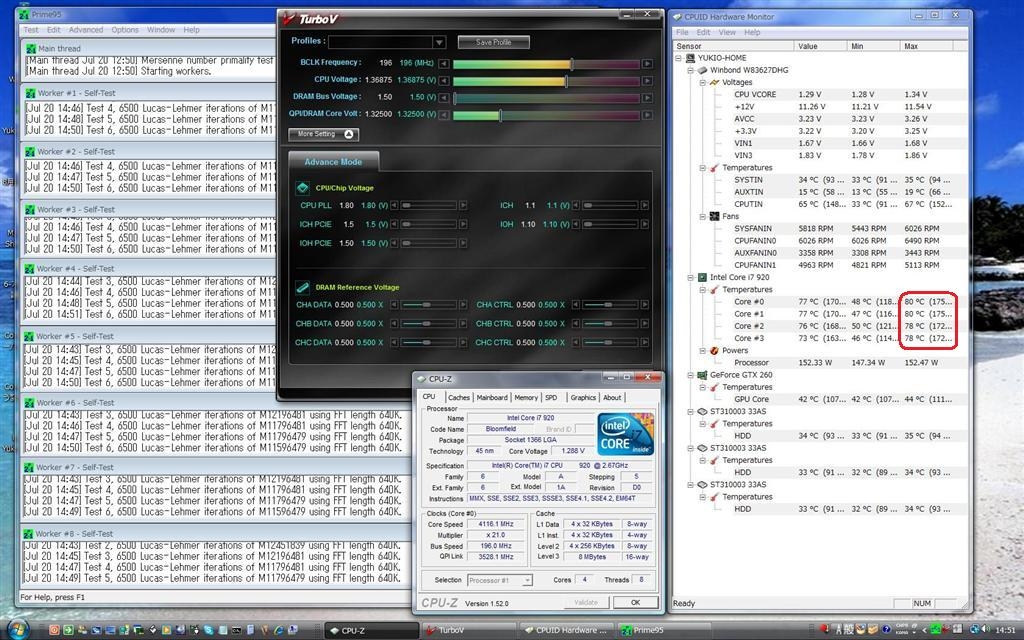
Task: Click the Powers flame icon
Action: 714,350
